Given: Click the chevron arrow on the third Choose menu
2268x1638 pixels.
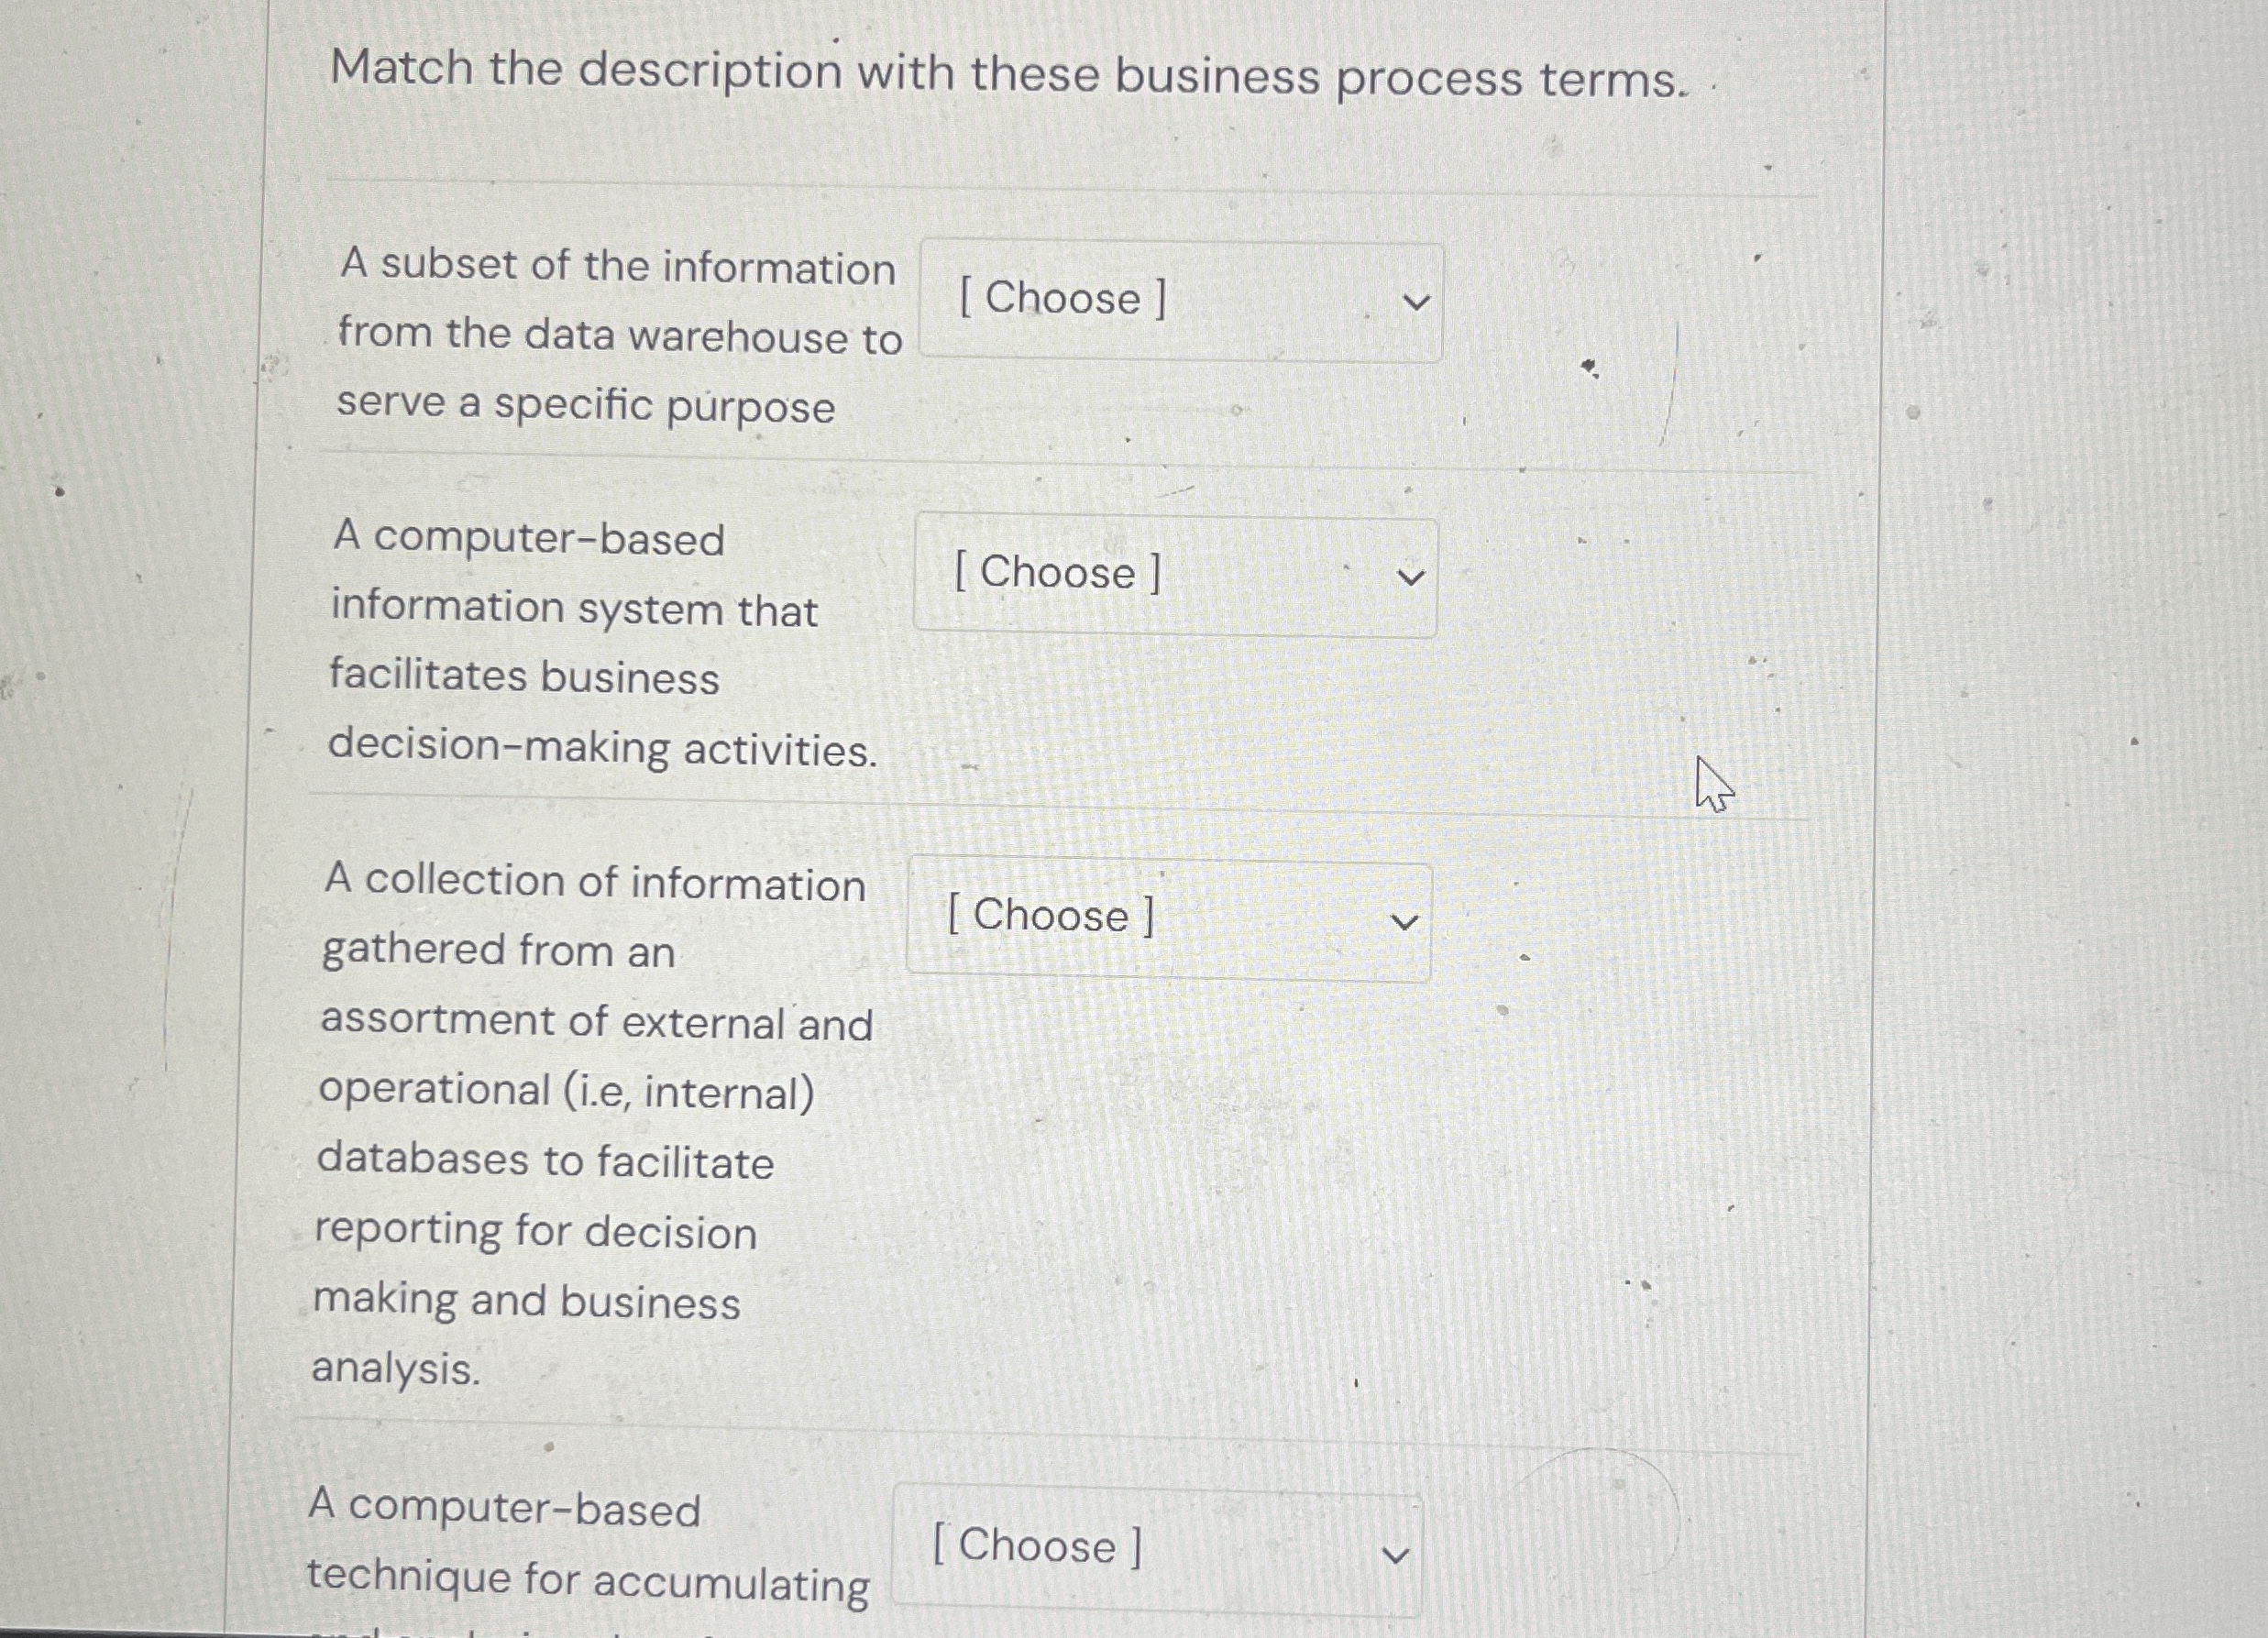Looking at the screenshot, I should click(x=1404, y=921).
